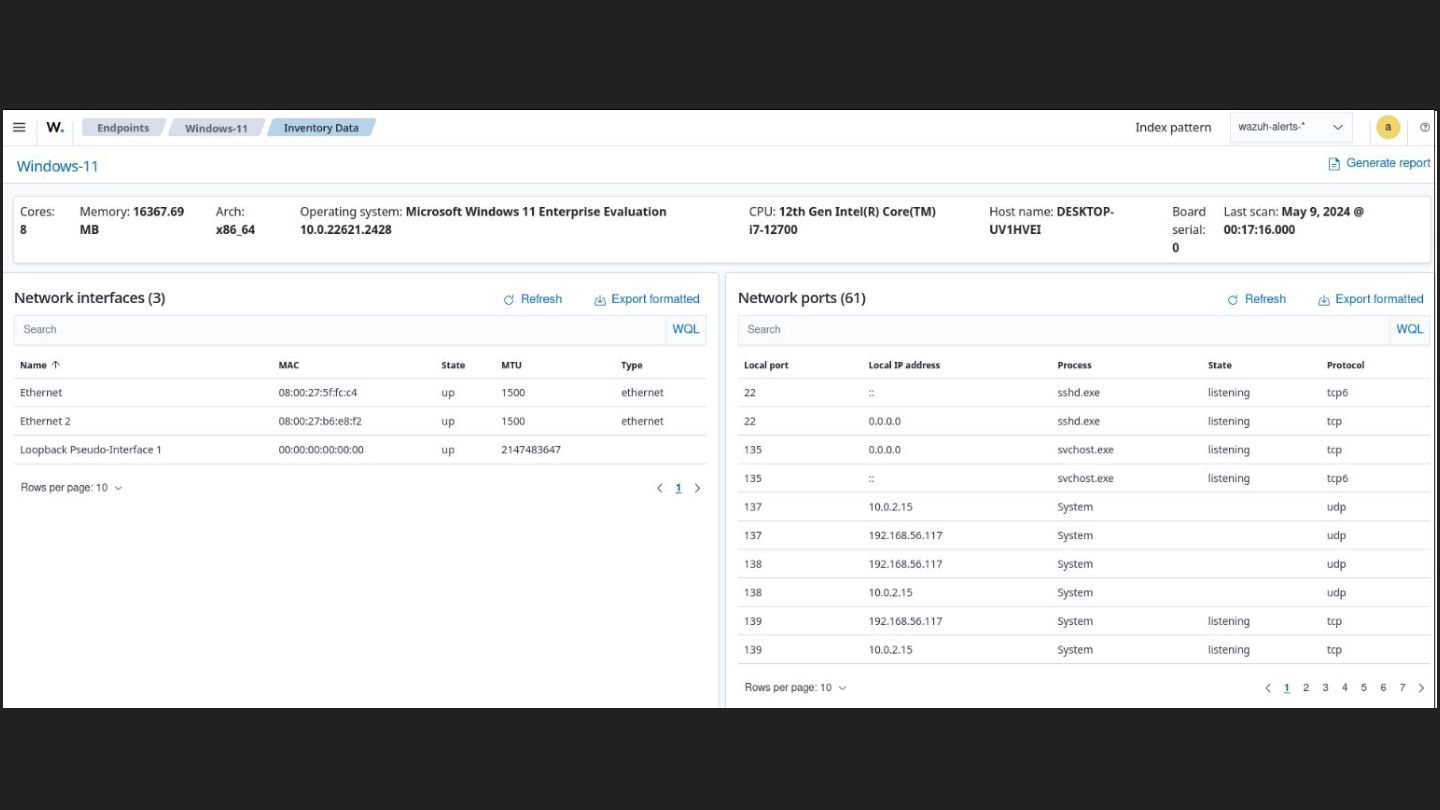This screenshot has height=810, width=1440.
Task: Go to page 7 of Network ports
Action: coord(1402,688)
